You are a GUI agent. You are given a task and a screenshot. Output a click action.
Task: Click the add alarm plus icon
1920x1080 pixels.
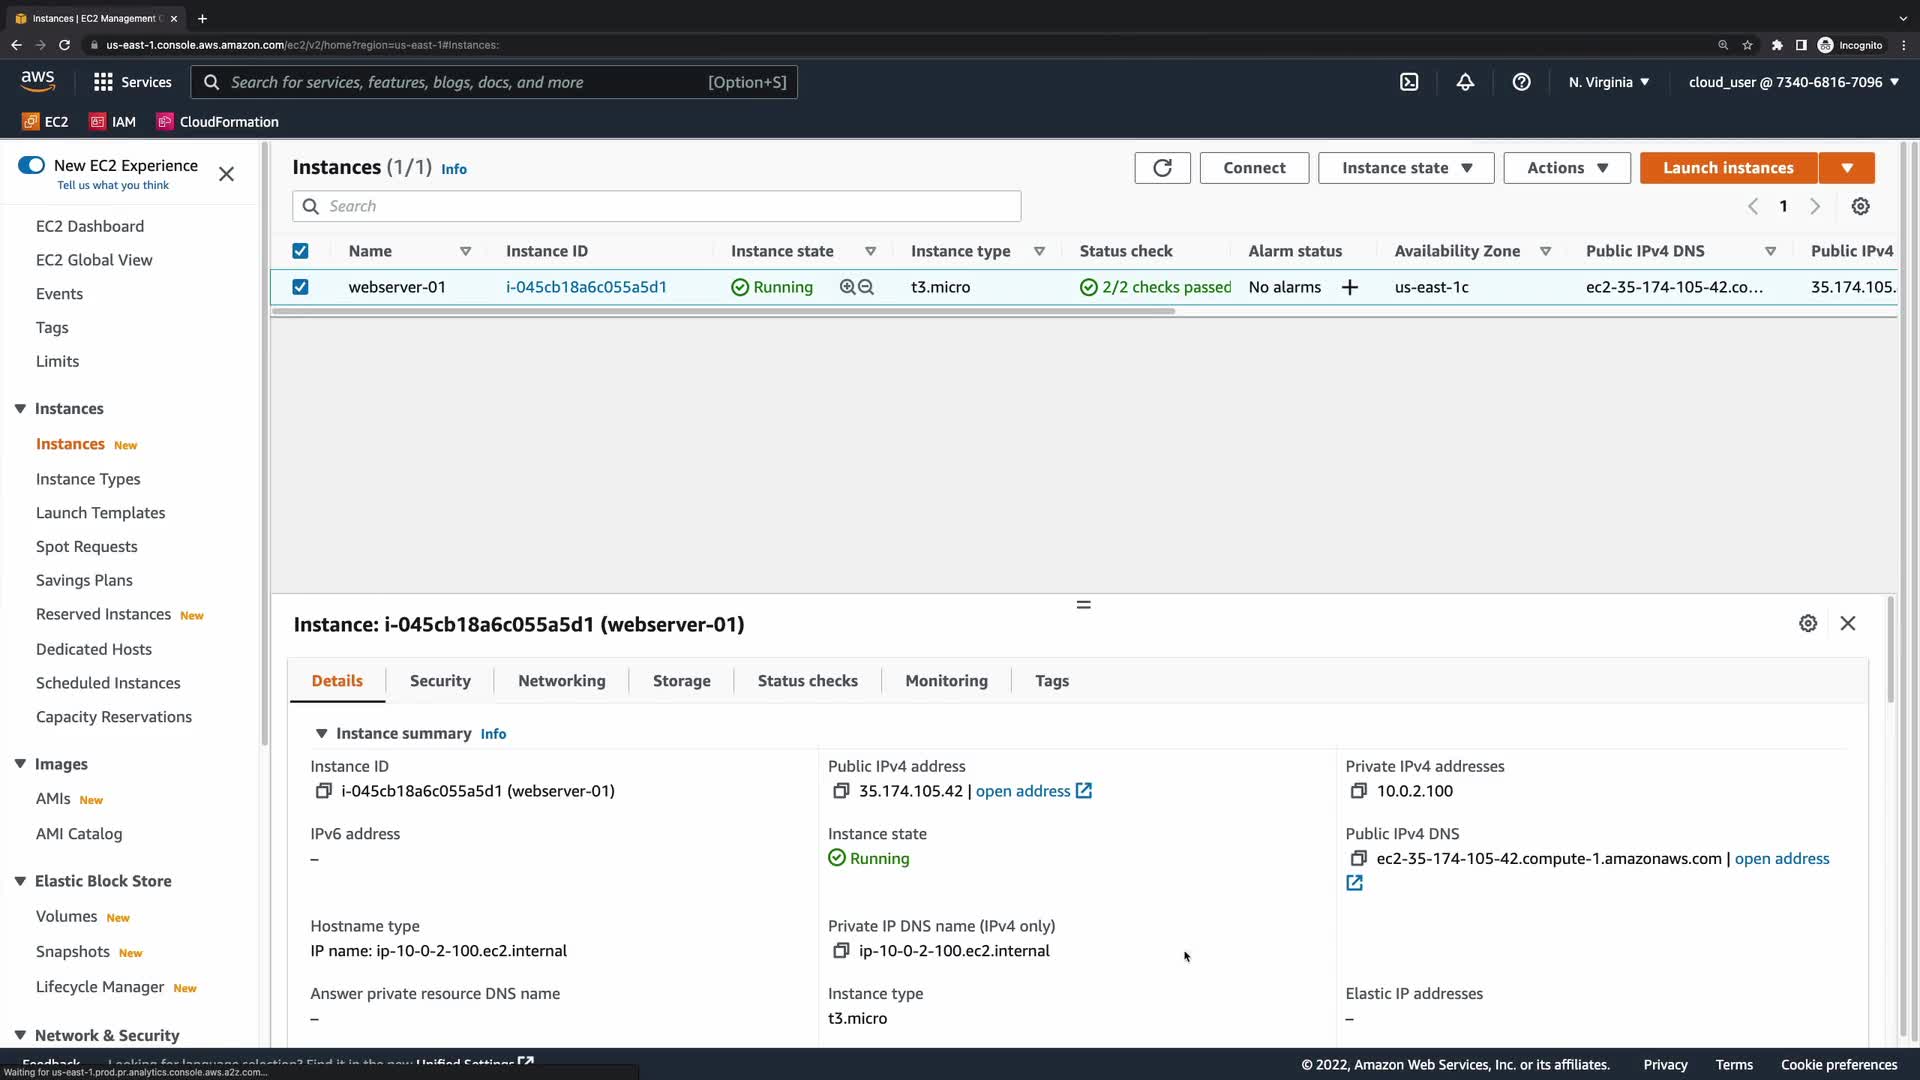coord(1350,287)
